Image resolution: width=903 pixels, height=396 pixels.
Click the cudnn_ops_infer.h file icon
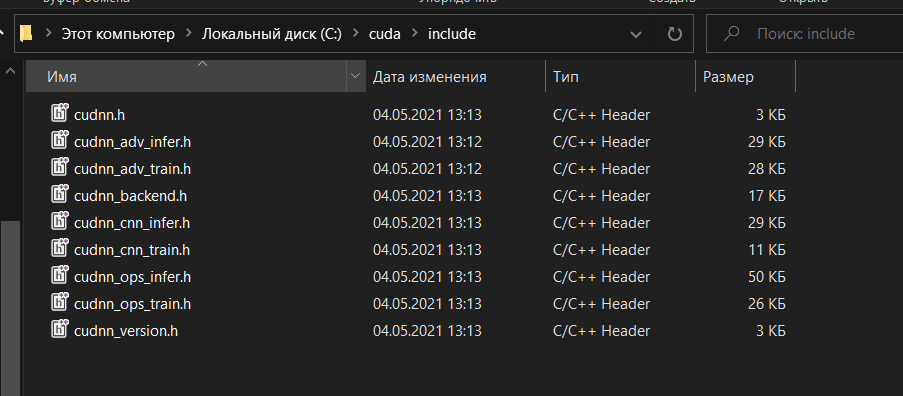pyautogui.click(x=60, y=276)
